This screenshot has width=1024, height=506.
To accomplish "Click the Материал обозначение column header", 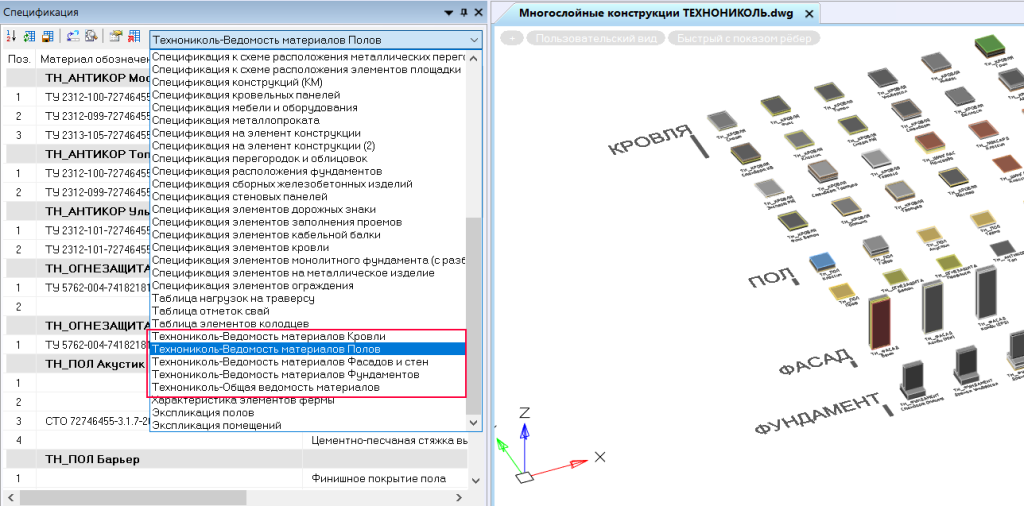I will tap(93, 59).
